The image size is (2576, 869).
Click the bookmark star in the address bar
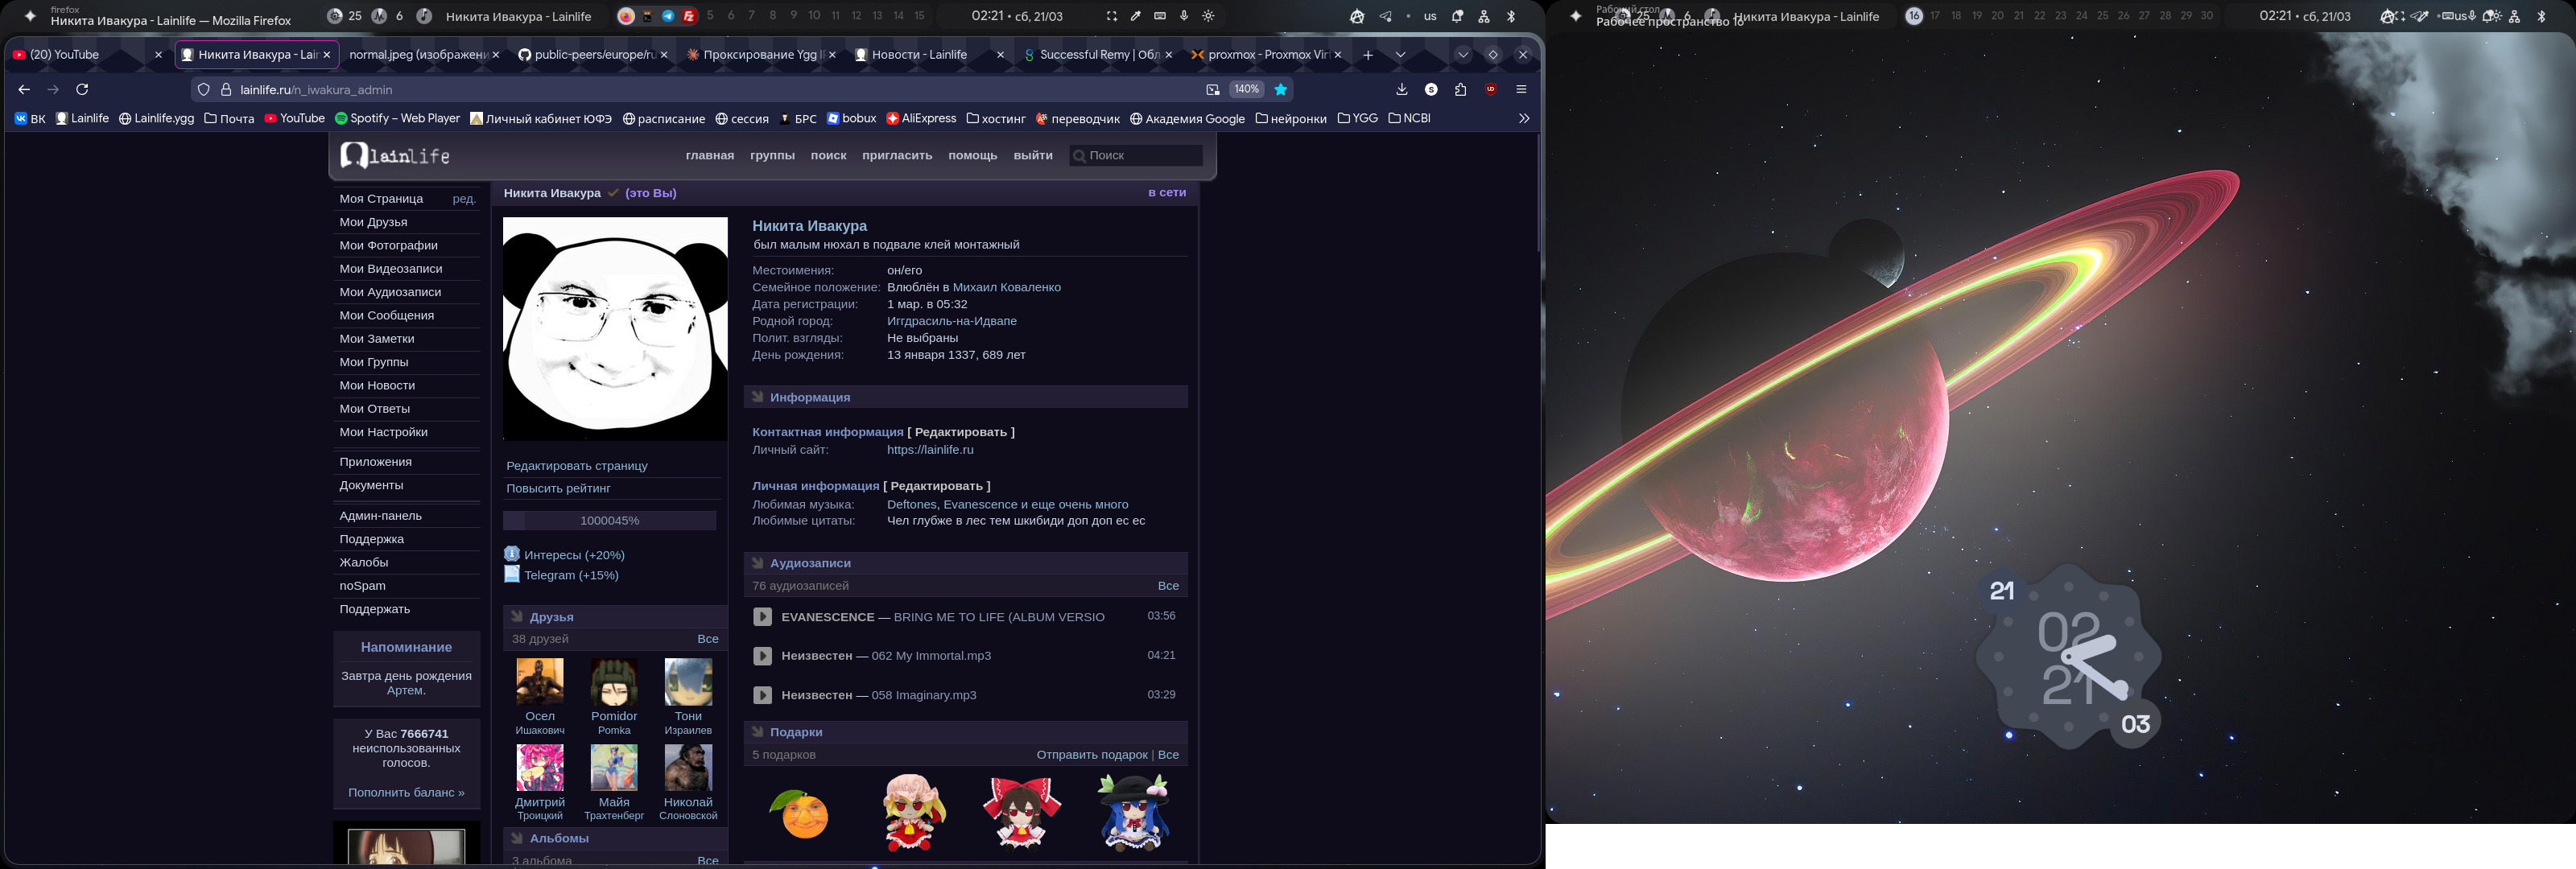[x=1280, y=90]
